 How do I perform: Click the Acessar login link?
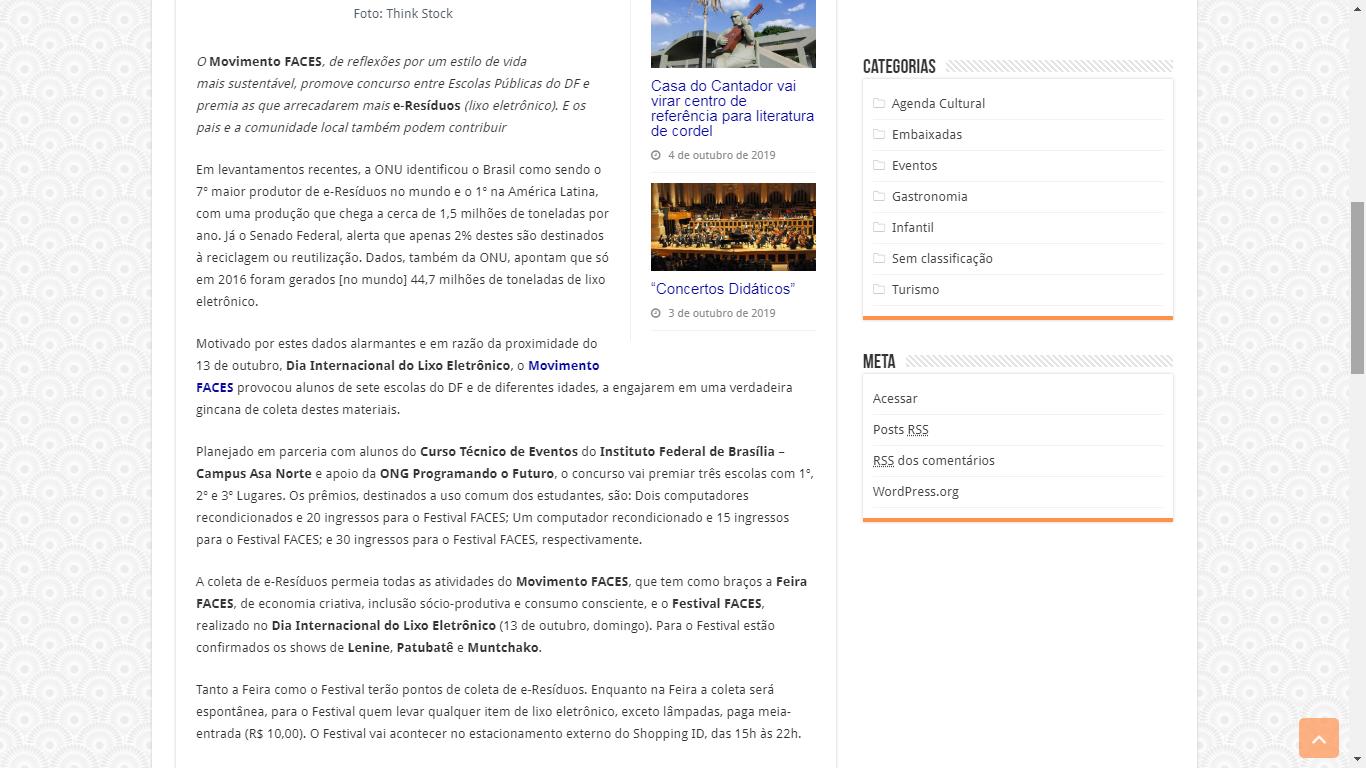click(x=895, y=398)
